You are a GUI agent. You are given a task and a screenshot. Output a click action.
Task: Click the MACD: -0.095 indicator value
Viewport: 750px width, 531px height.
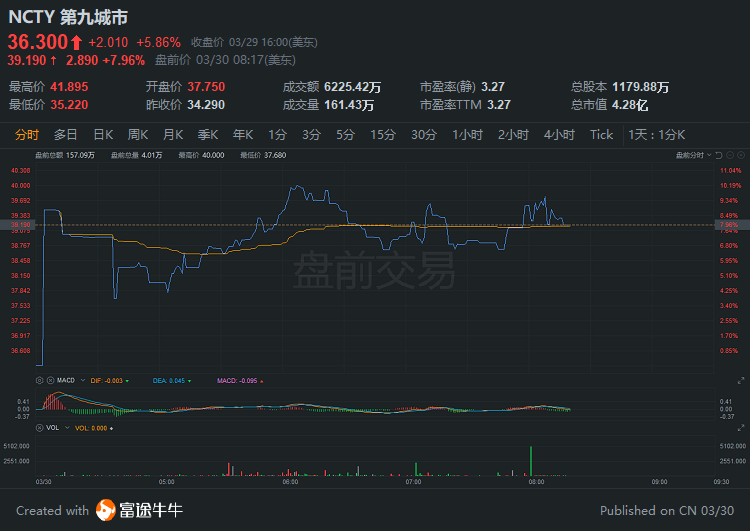(x=237, y=381)
